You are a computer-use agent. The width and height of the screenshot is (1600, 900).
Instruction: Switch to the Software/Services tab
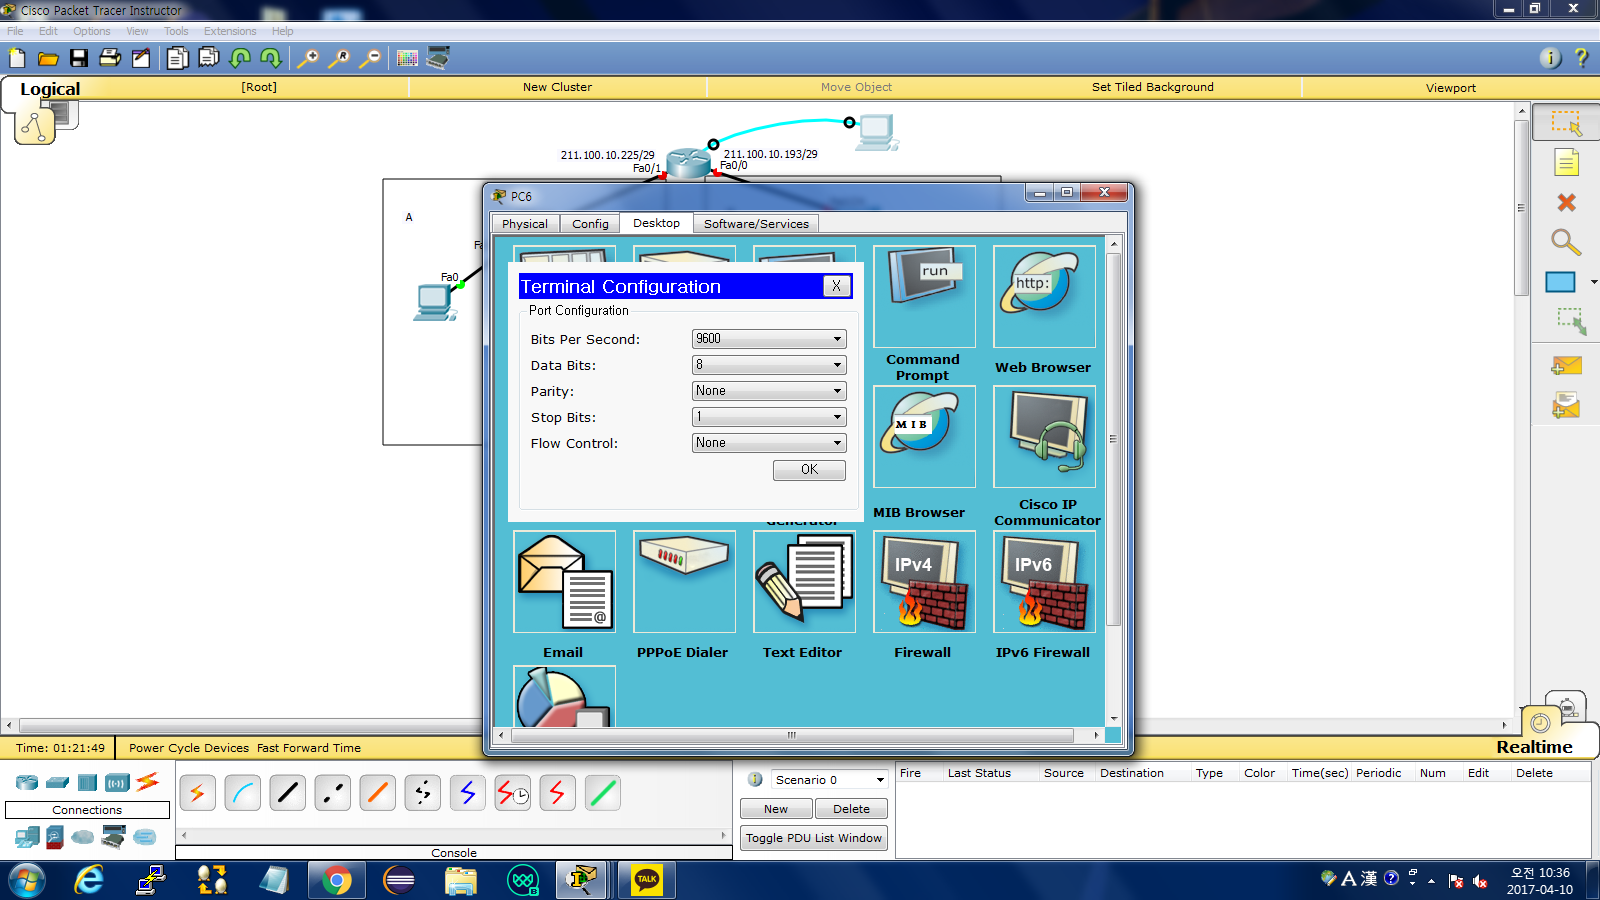coord(756,224)
